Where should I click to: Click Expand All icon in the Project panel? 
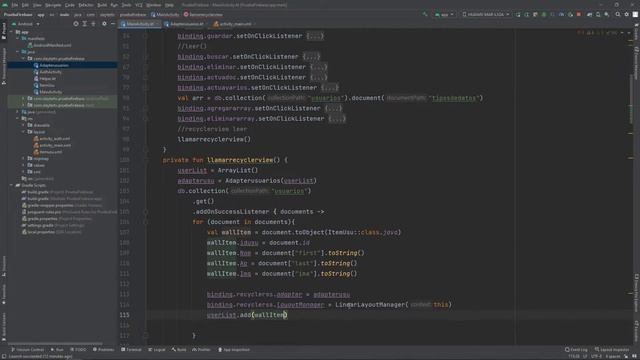84,24
